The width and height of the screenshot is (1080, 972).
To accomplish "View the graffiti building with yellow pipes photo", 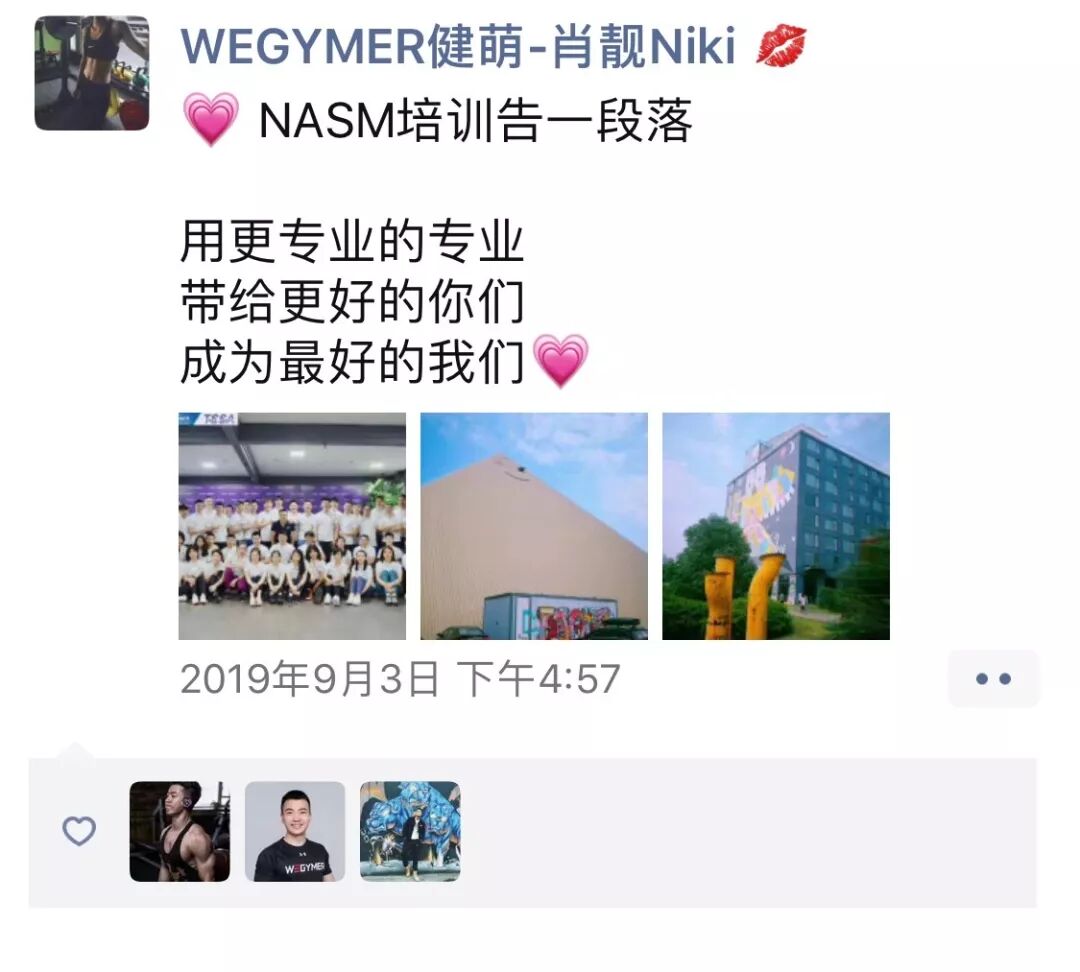I will pyautogui.click(x=776, y=526).
